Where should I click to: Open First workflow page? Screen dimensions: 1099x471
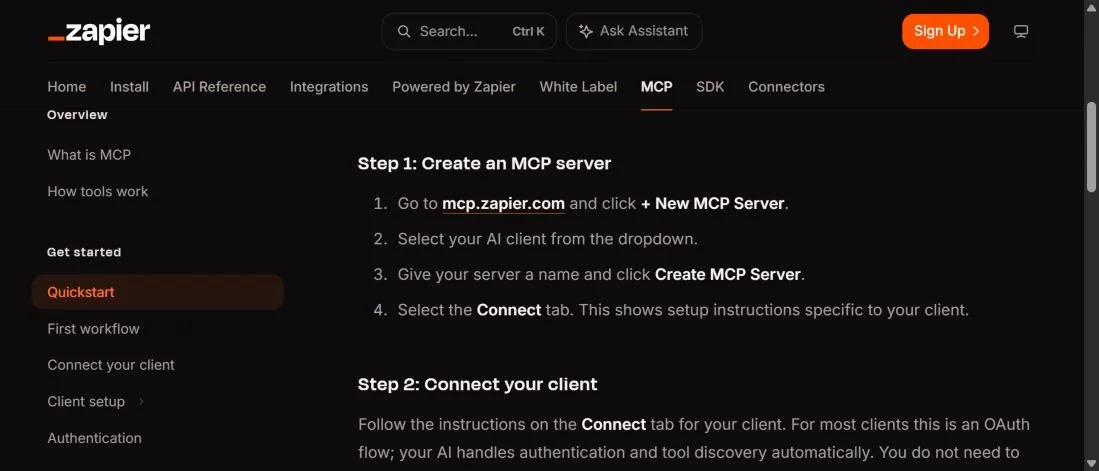click(93, 329)
